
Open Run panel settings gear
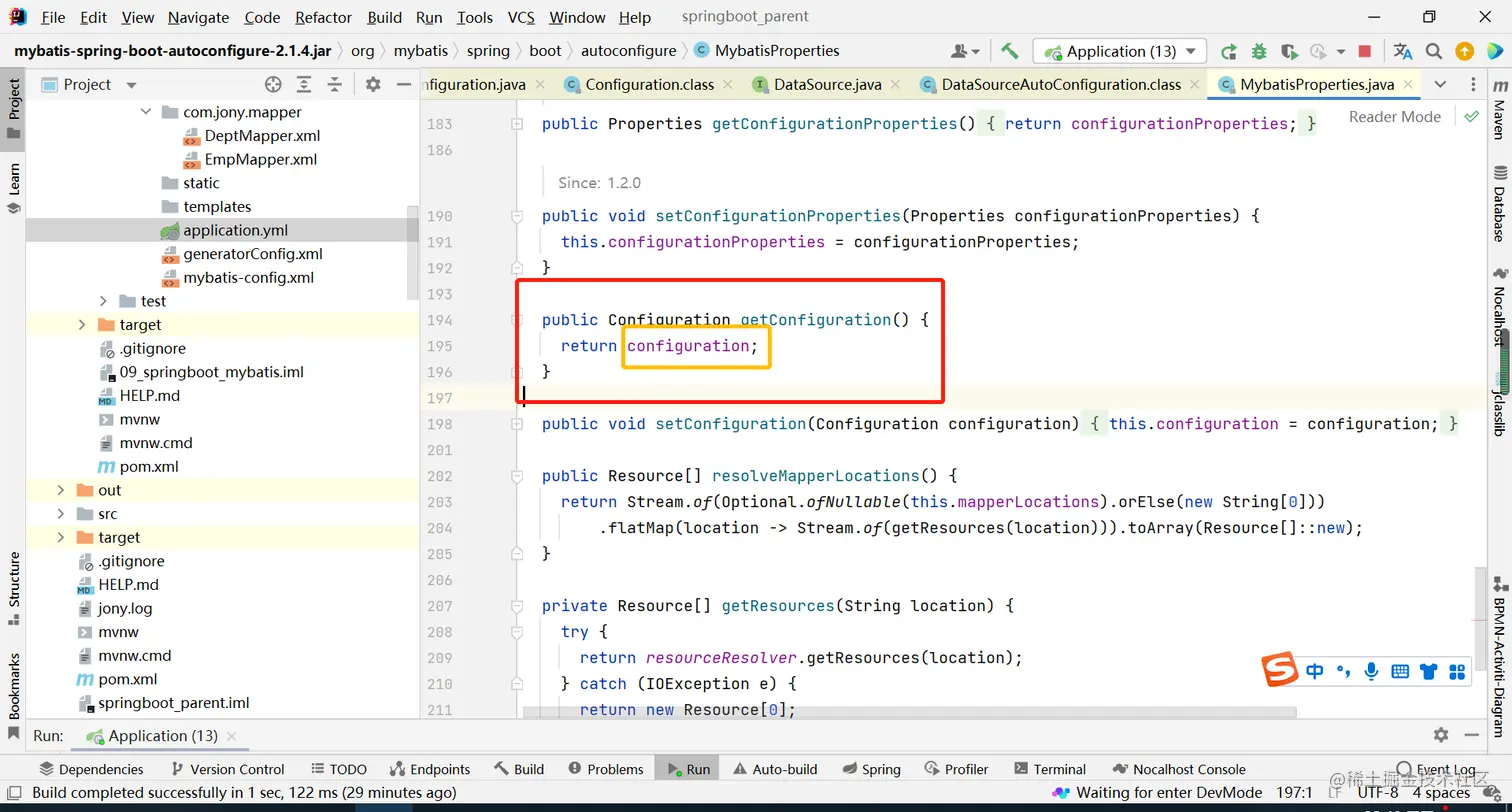coord(1441,735)
